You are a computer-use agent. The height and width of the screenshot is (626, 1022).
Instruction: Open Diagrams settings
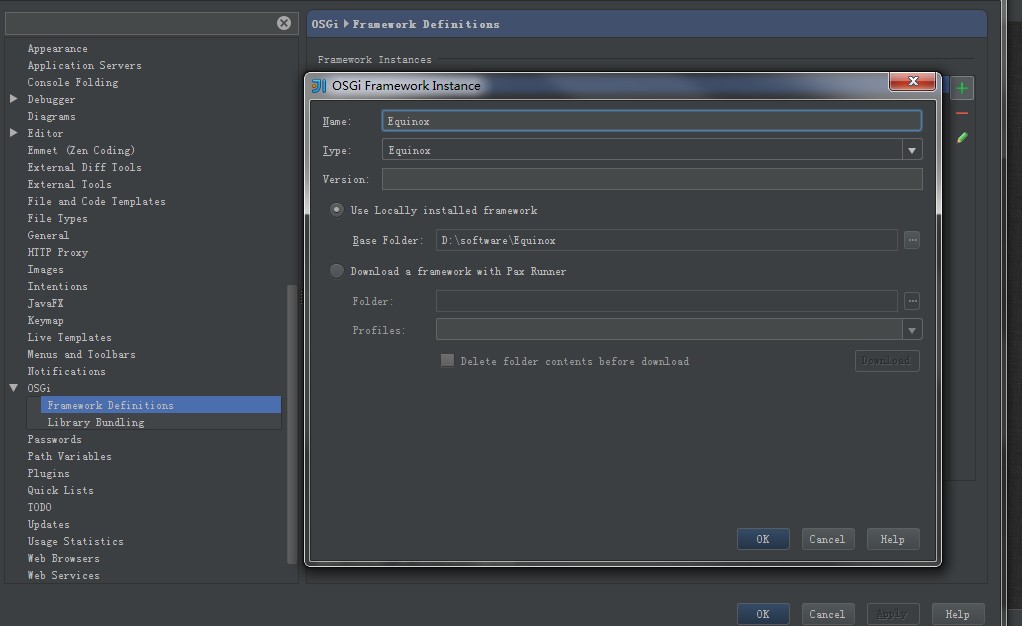point(51,116)
